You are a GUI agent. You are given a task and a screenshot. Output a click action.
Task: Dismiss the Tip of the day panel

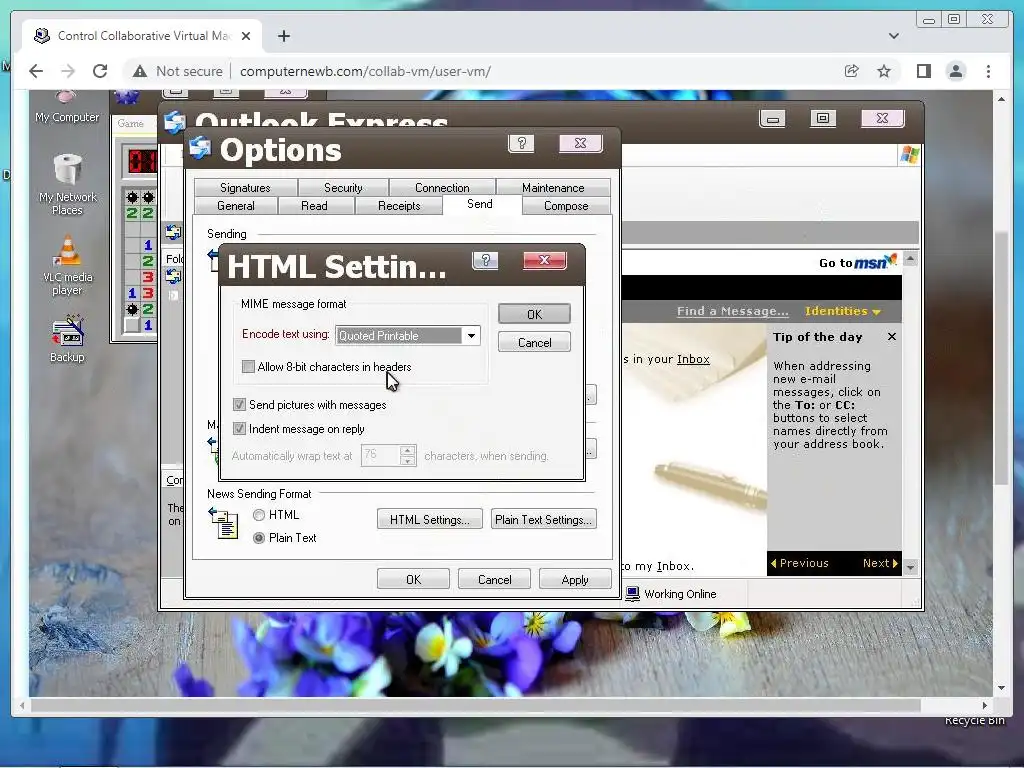click(891, 337)
